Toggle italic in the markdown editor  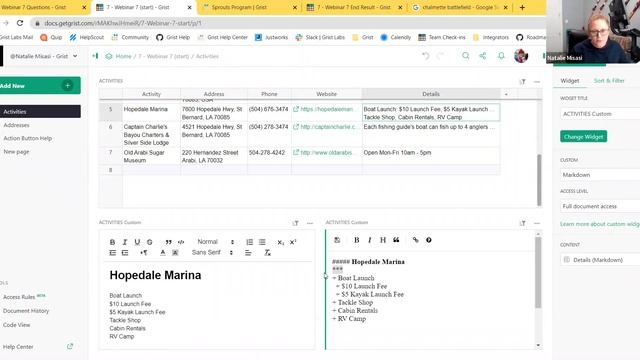370,240
